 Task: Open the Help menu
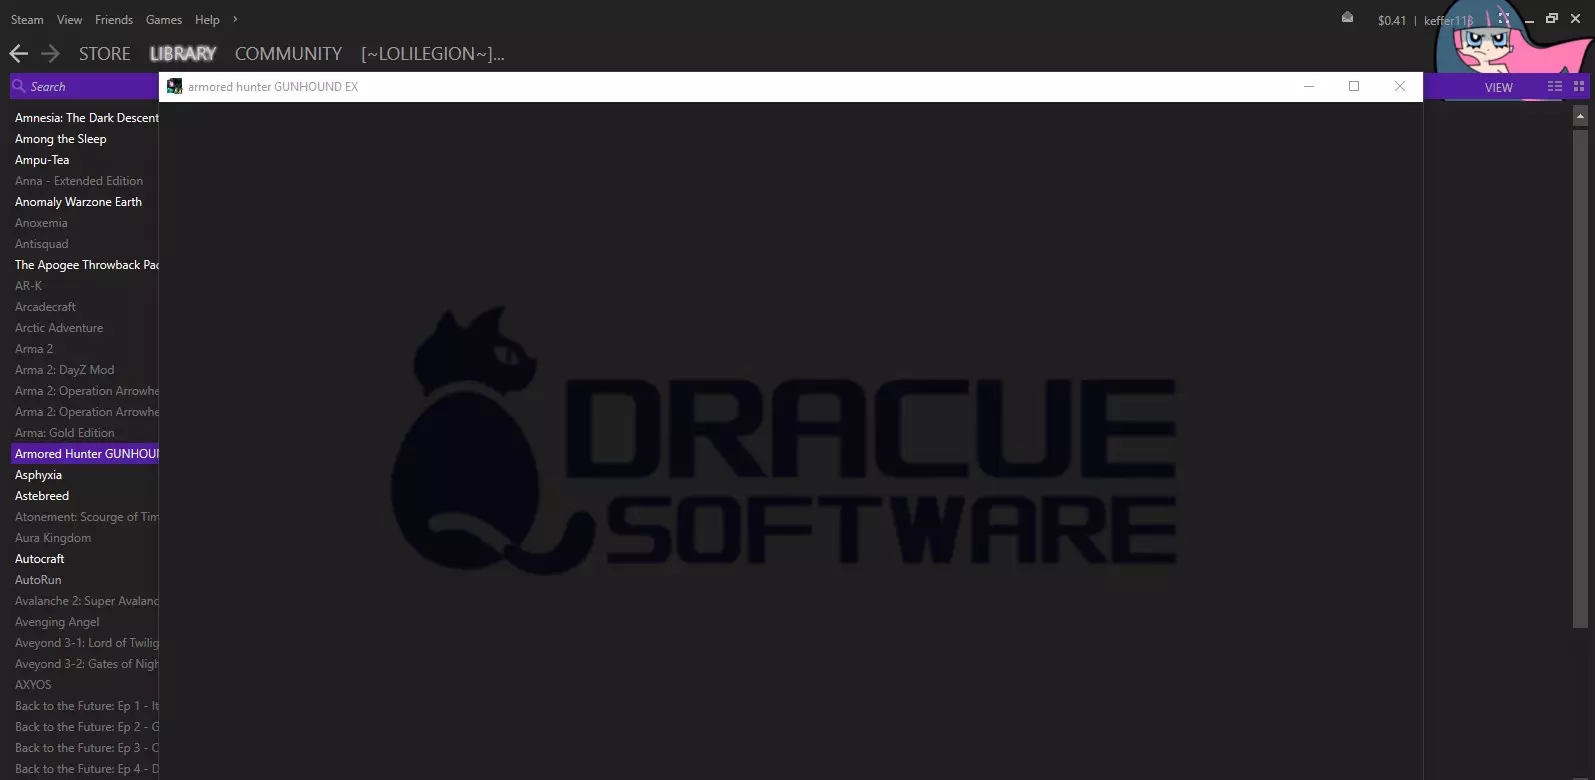[207, 20]
